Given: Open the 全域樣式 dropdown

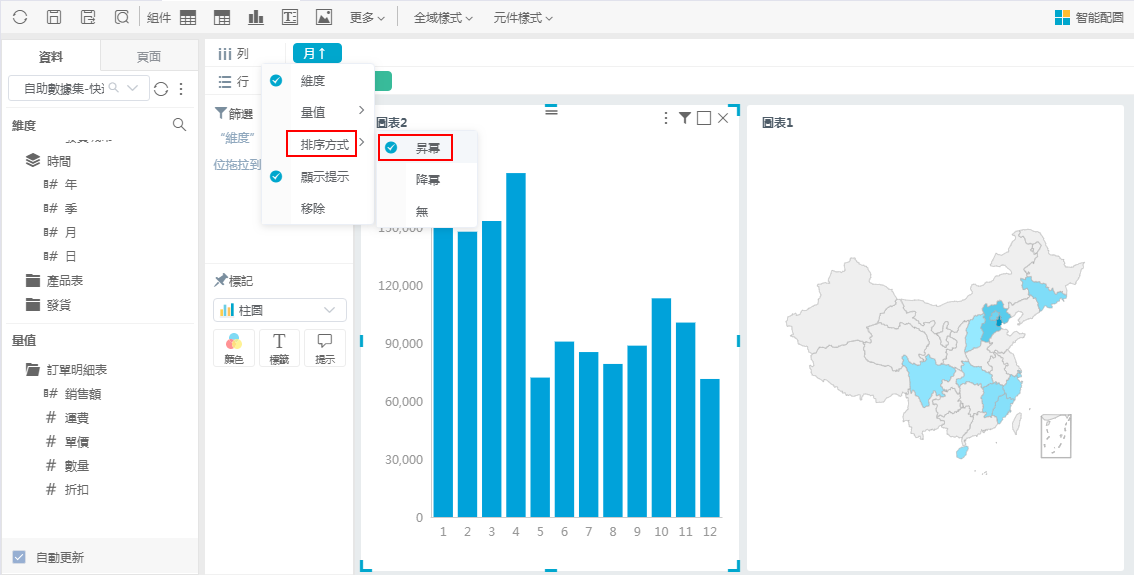Looking at the screenshot, I should (443, 18).
